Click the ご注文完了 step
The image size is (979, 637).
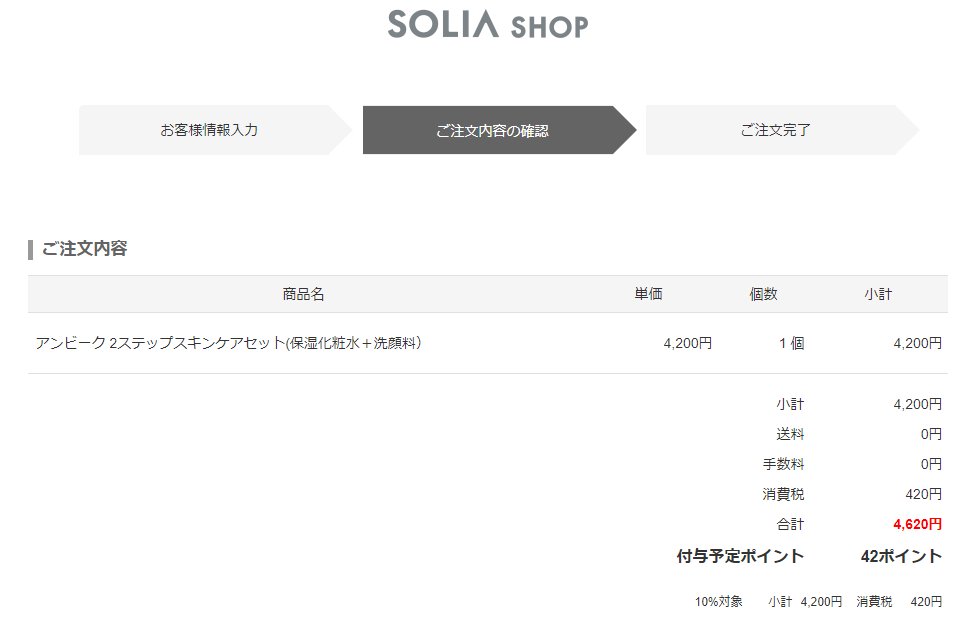(775, 130)
